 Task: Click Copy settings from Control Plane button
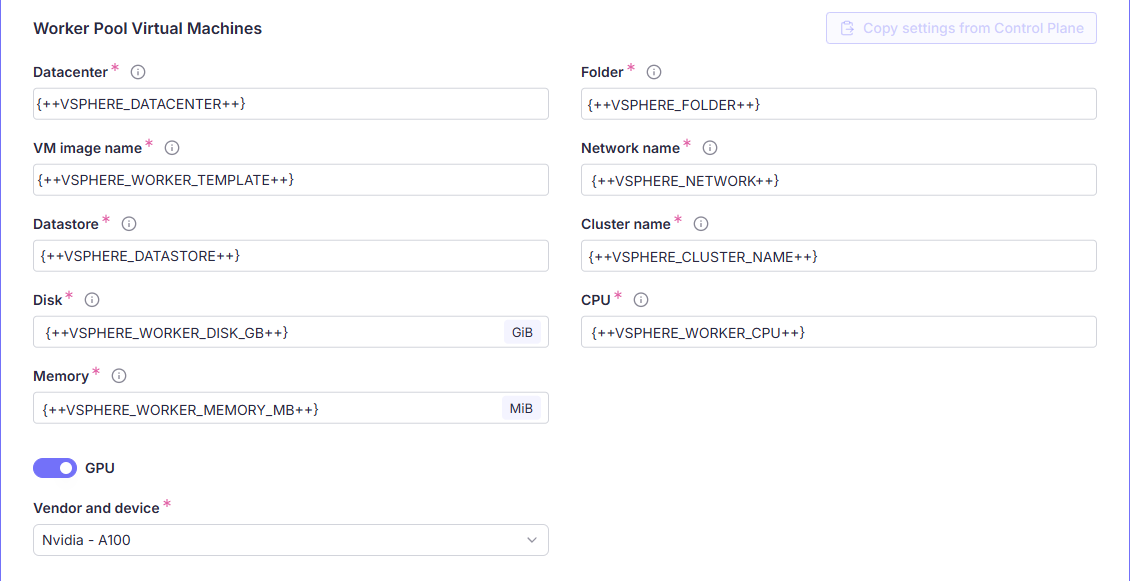961,28
